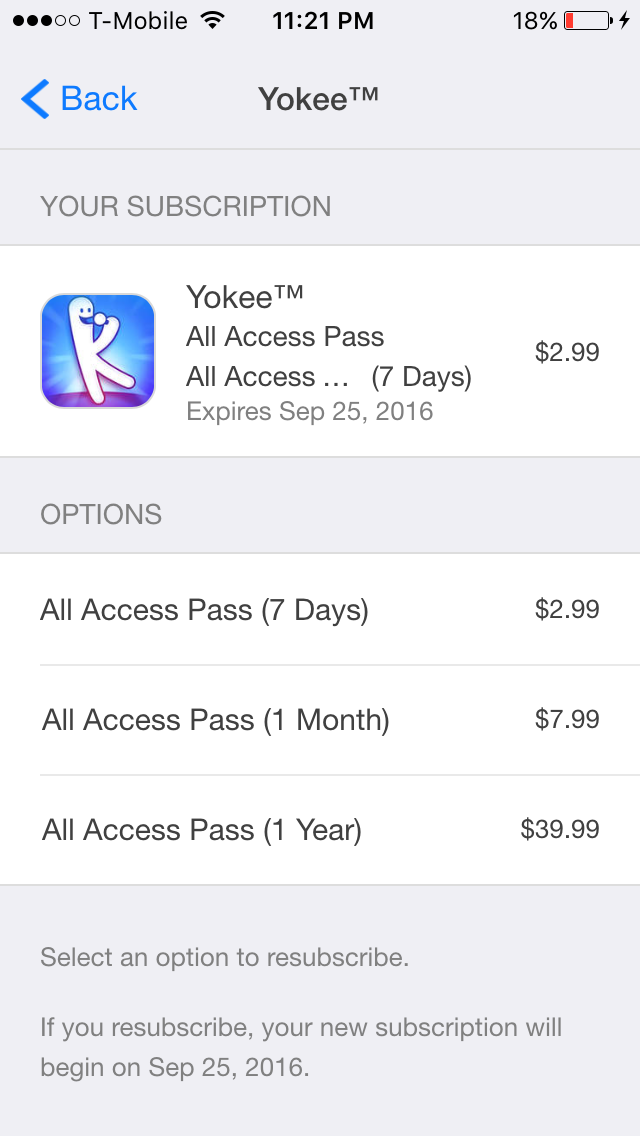Image resolution: width=640 pixels, height=1136 pixels.
Task: Go back using the Back label
Action: pos(98,99)
